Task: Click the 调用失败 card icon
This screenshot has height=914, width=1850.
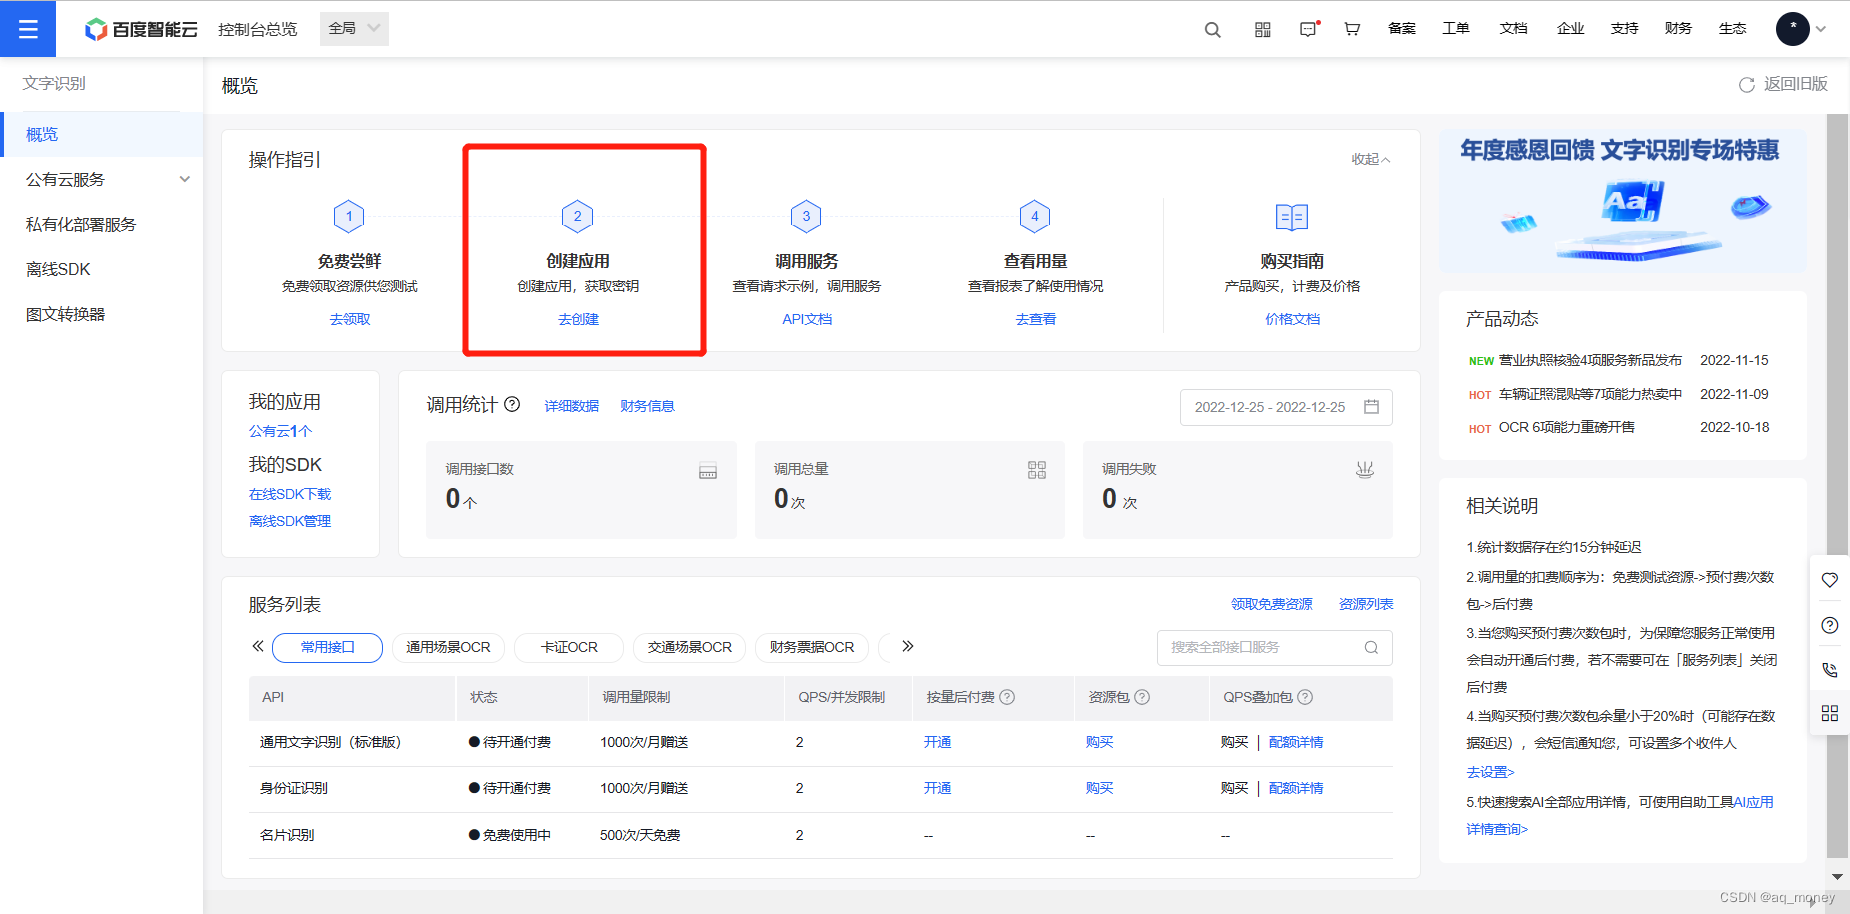Action: coord(1365,470)
